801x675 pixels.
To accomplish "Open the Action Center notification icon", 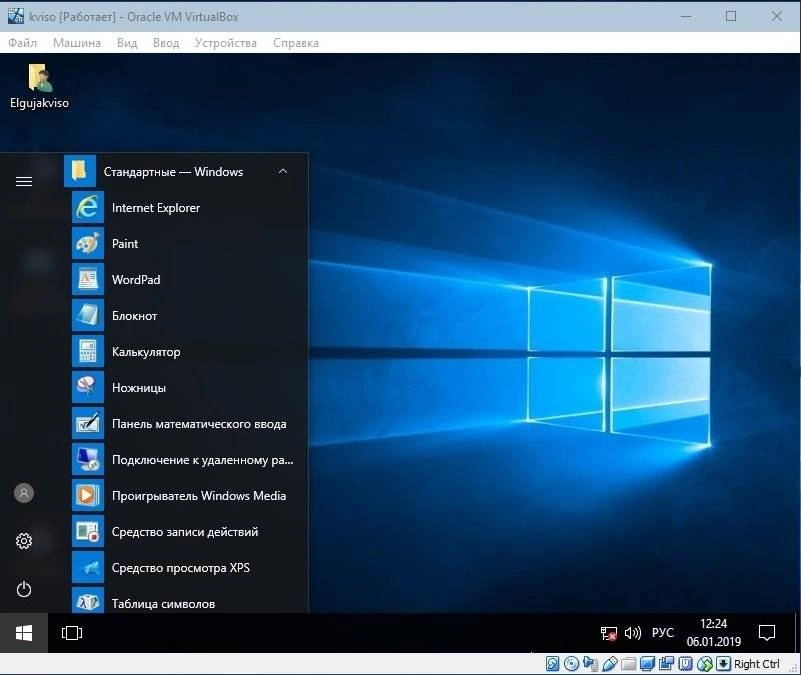I will pyautogui.click(x=767, y=633).
